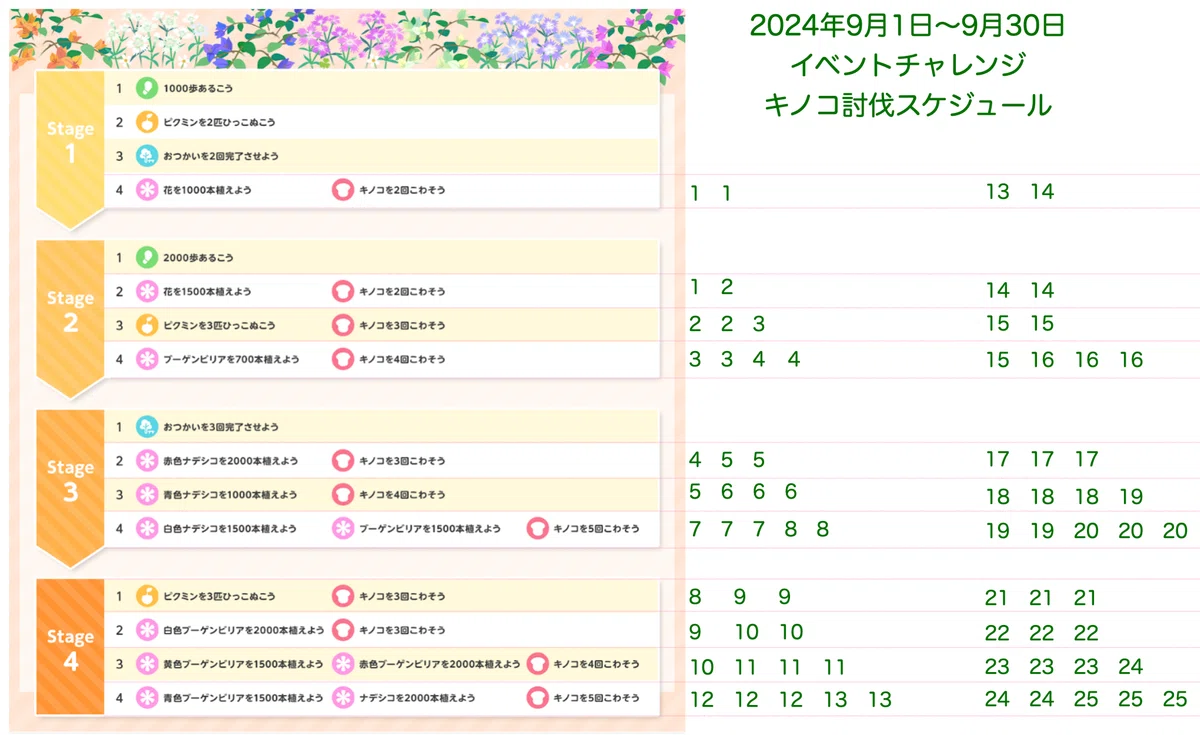Click the task text 赤色ブーゲンビリアを2000本植えよう

pos(440,664)
